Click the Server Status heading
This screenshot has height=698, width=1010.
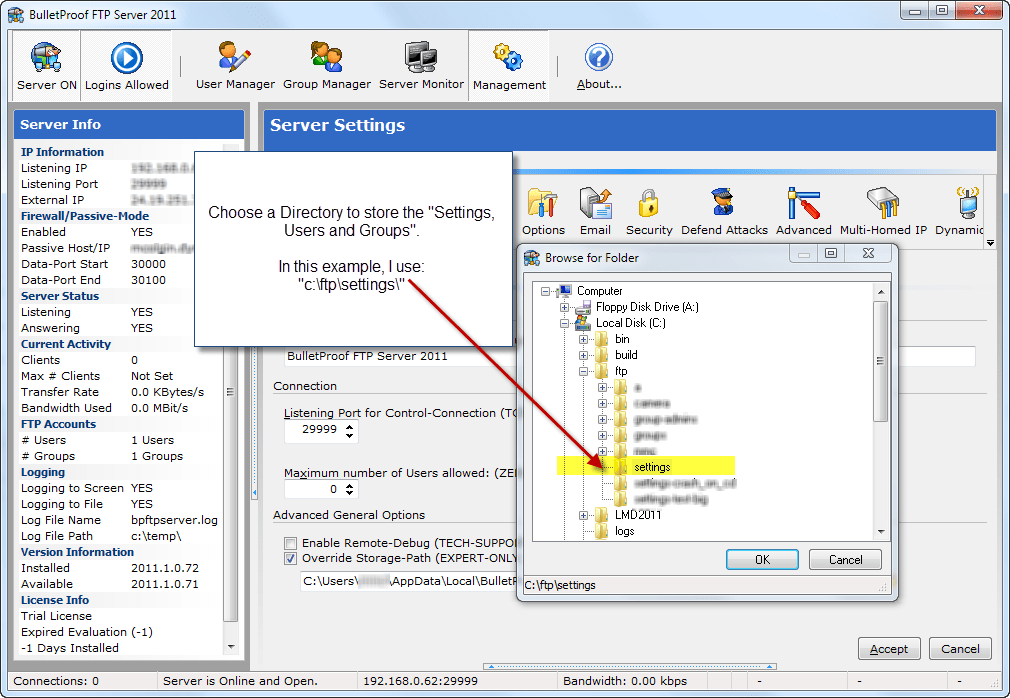coord(60,296)
